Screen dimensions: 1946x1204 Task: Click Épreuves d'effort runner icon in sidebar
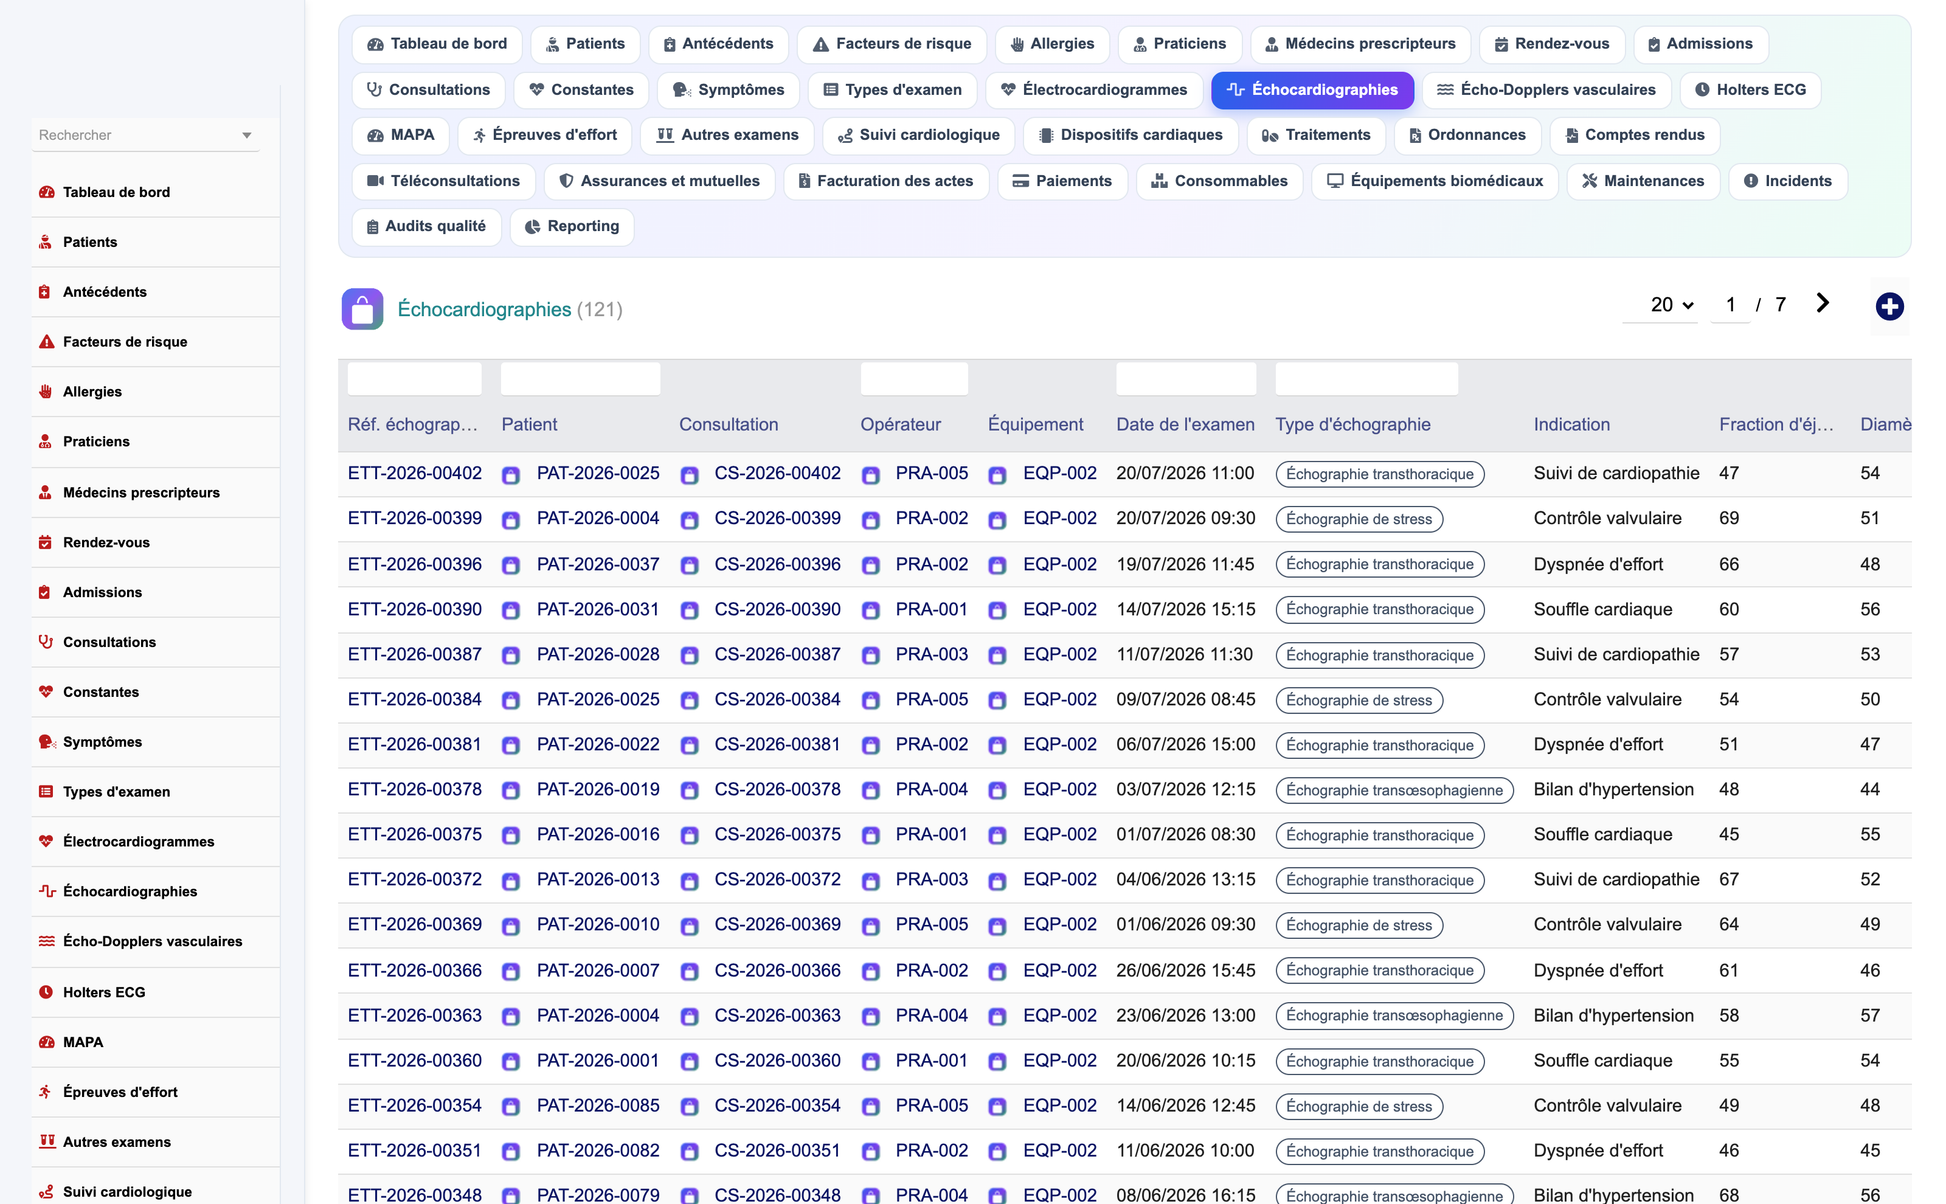tap(46, 1092)
